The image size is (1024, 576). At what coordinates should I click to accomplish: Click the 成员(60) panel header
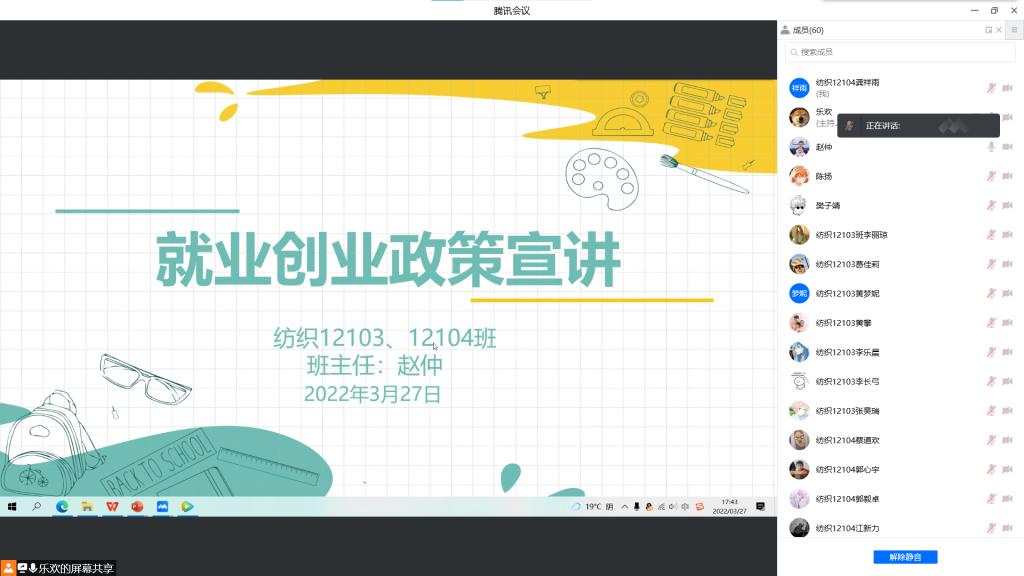(808, 30)
